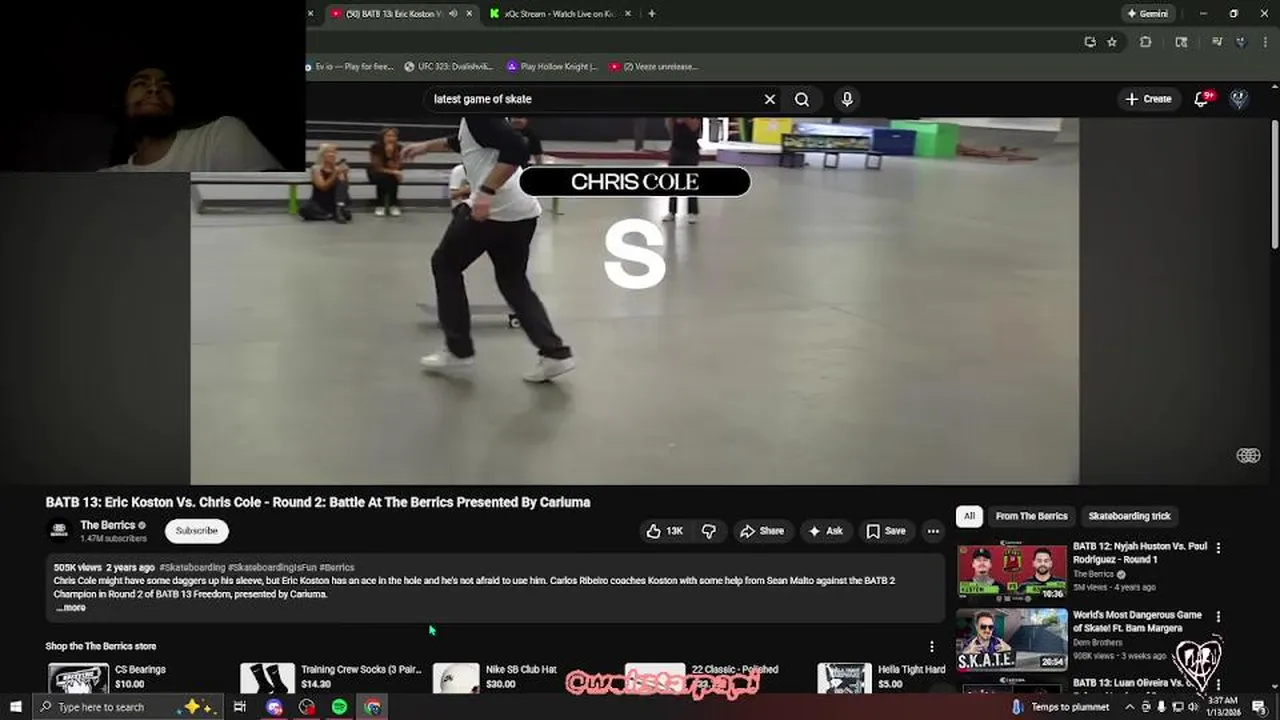The height and width of the screenshot is (720, 1280).
Task: Open Training Crew Socks product
Action: click(331, 677)
